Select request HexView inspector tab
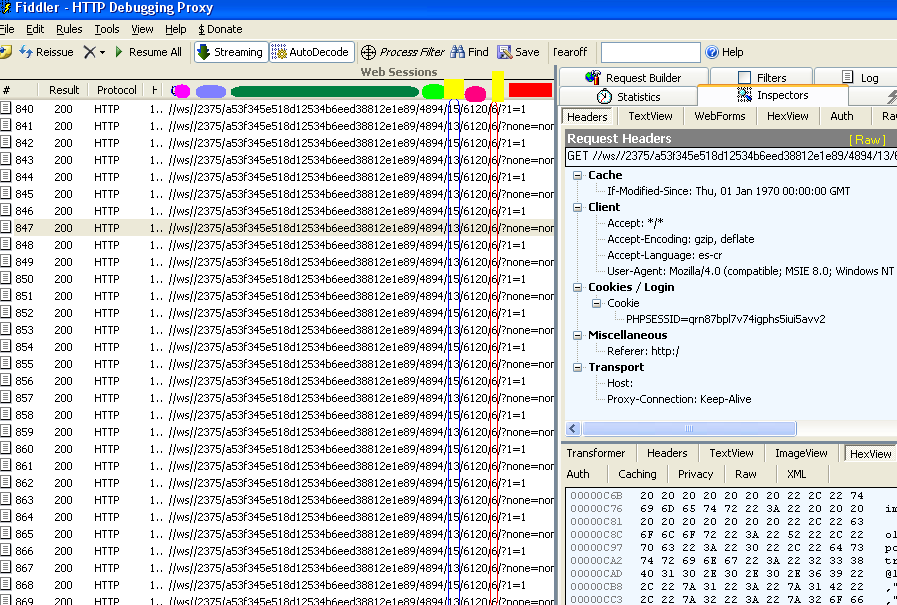Screen dimensions: 897x605 click(x=788, y=116)
